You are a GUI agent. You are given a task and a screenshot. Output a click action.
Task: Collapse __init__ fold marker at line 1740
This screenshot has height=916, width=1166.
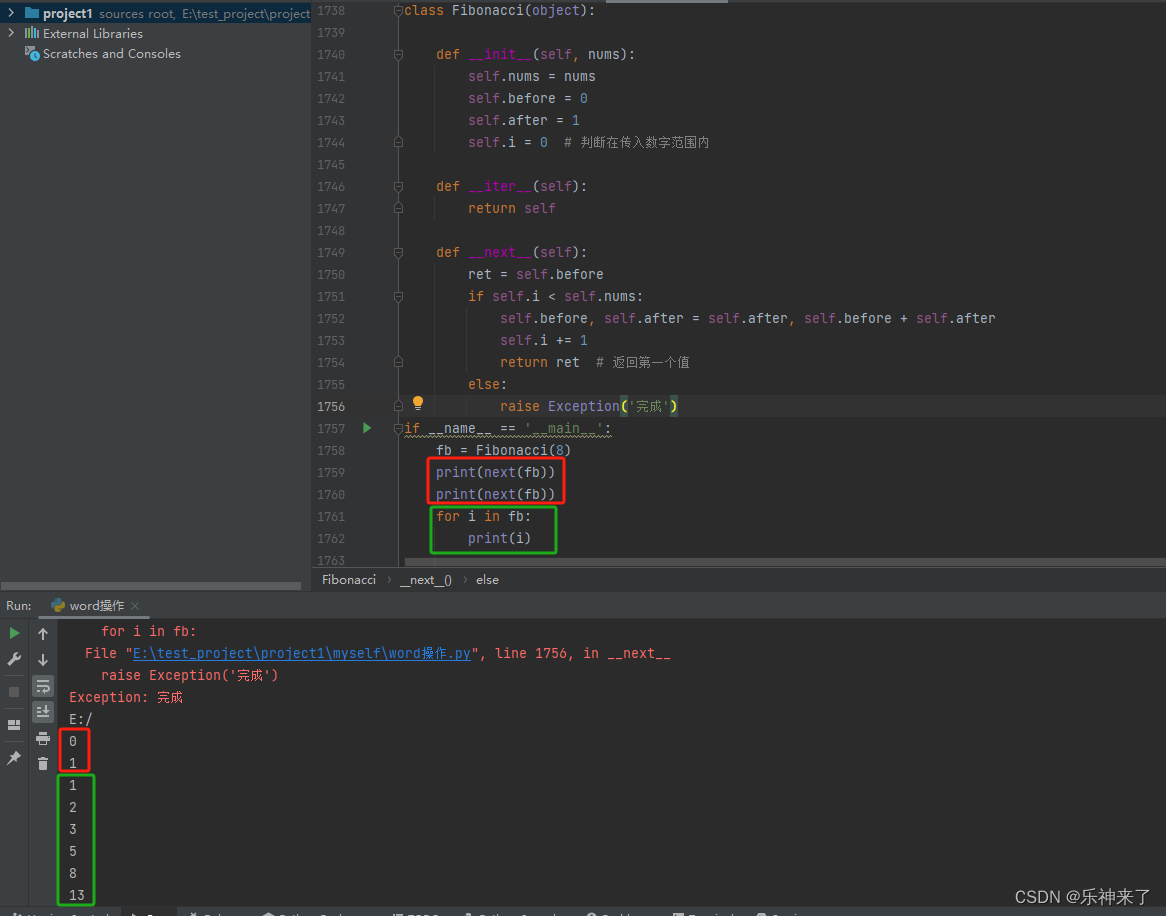pyautogui.click(x=399, y=54)
